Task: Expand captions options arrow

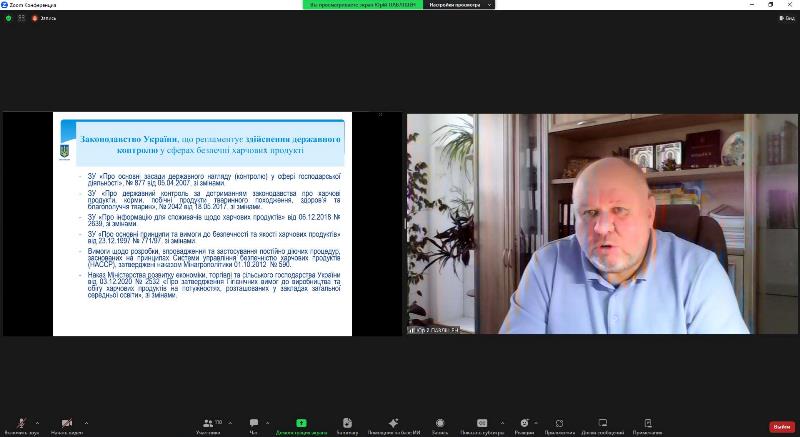Action: [x=502, y=423]
